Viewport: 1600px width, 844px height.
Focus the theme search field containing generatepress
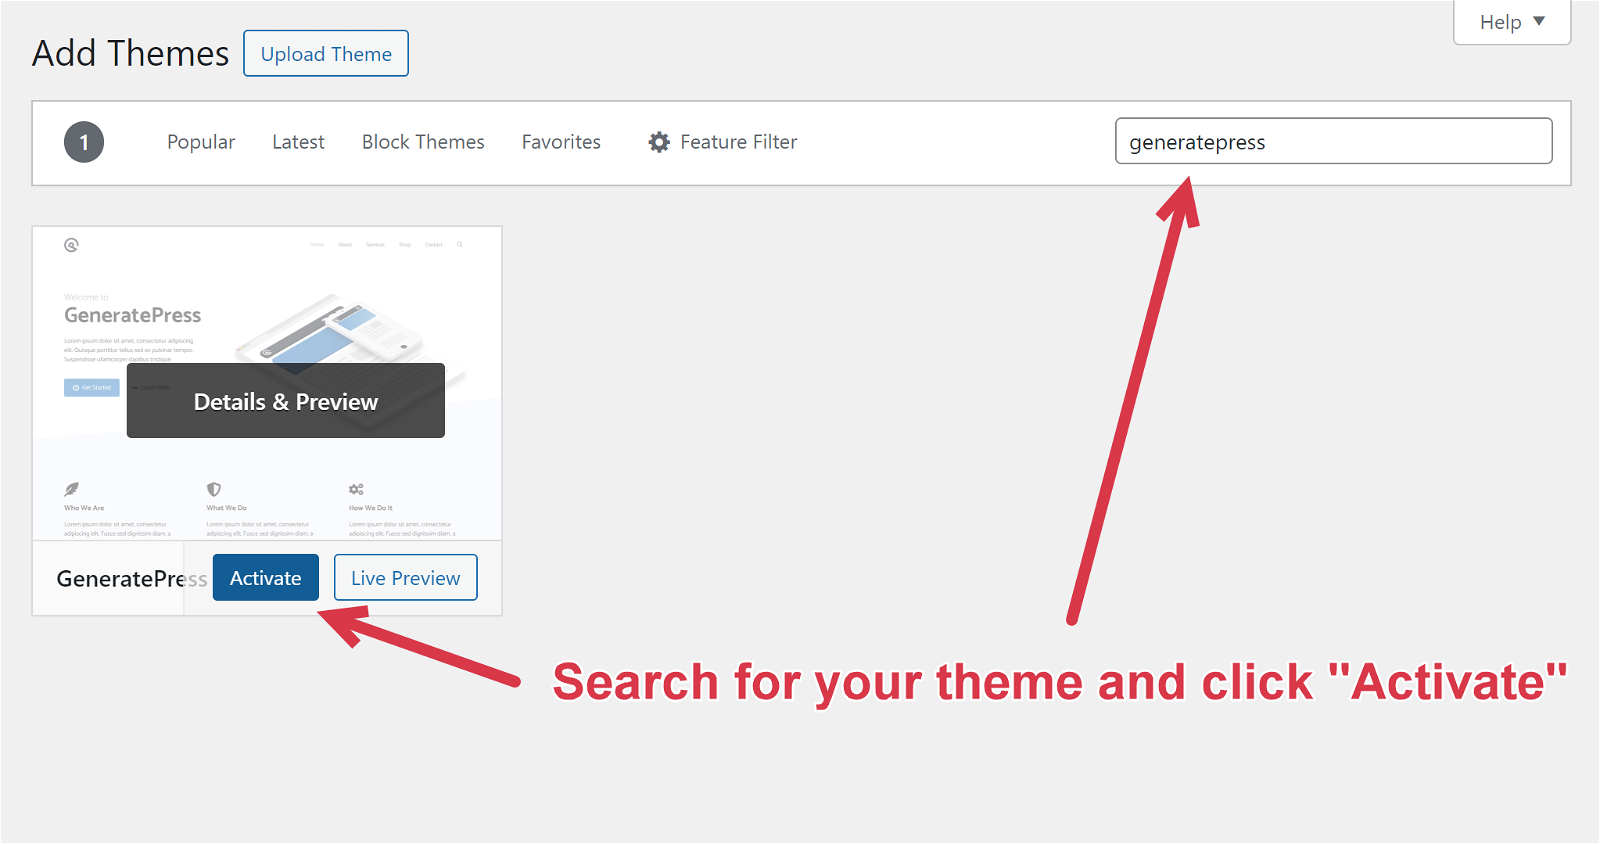1333,141
